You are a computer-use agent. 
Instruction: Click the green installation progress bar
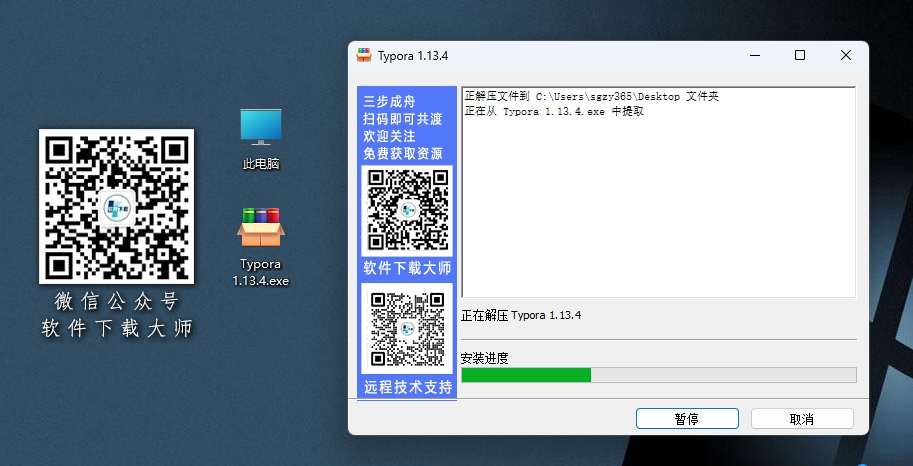[659, 375]
